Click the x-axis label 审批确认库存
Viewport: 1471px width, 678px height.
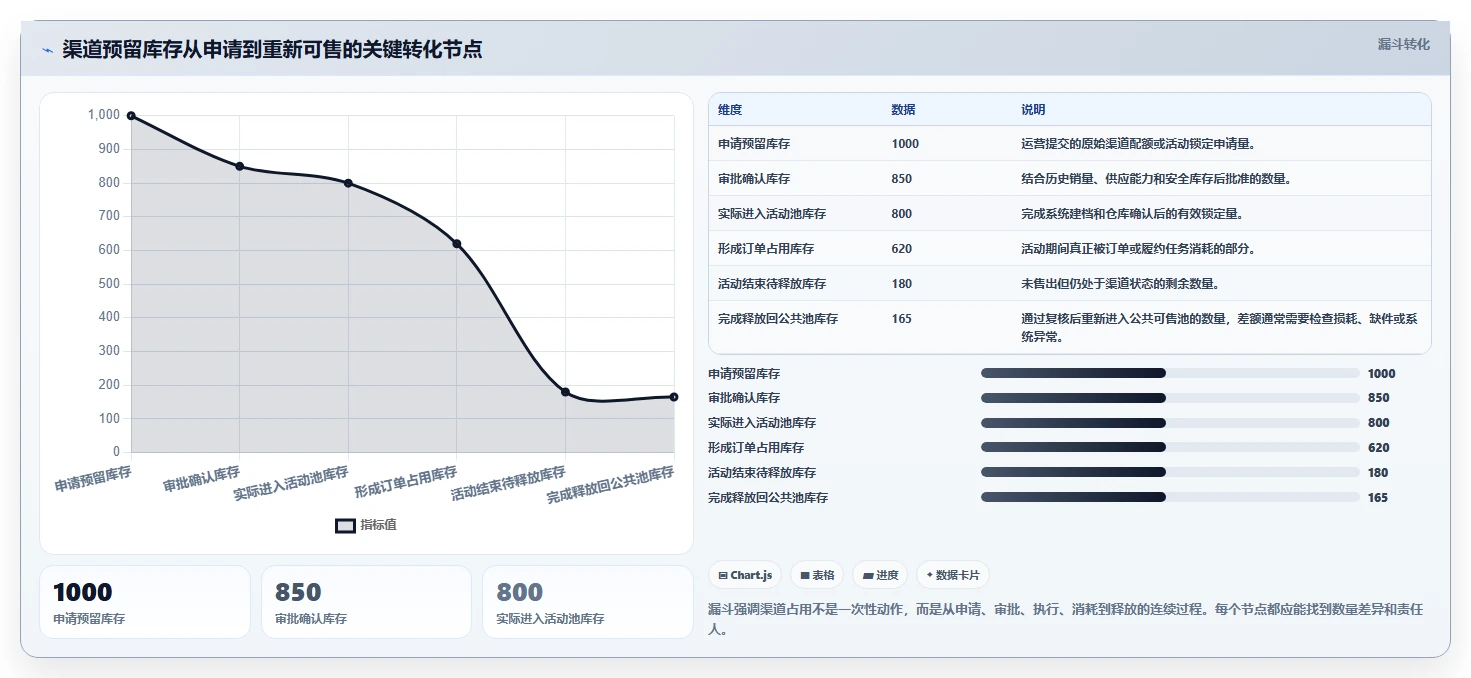[x=202, y=478]
